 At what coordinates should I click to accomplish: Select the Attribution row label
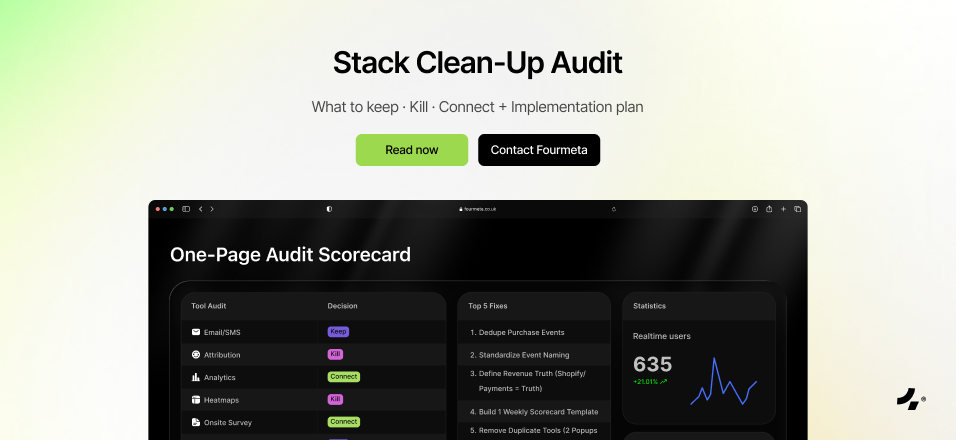(222, 355)
